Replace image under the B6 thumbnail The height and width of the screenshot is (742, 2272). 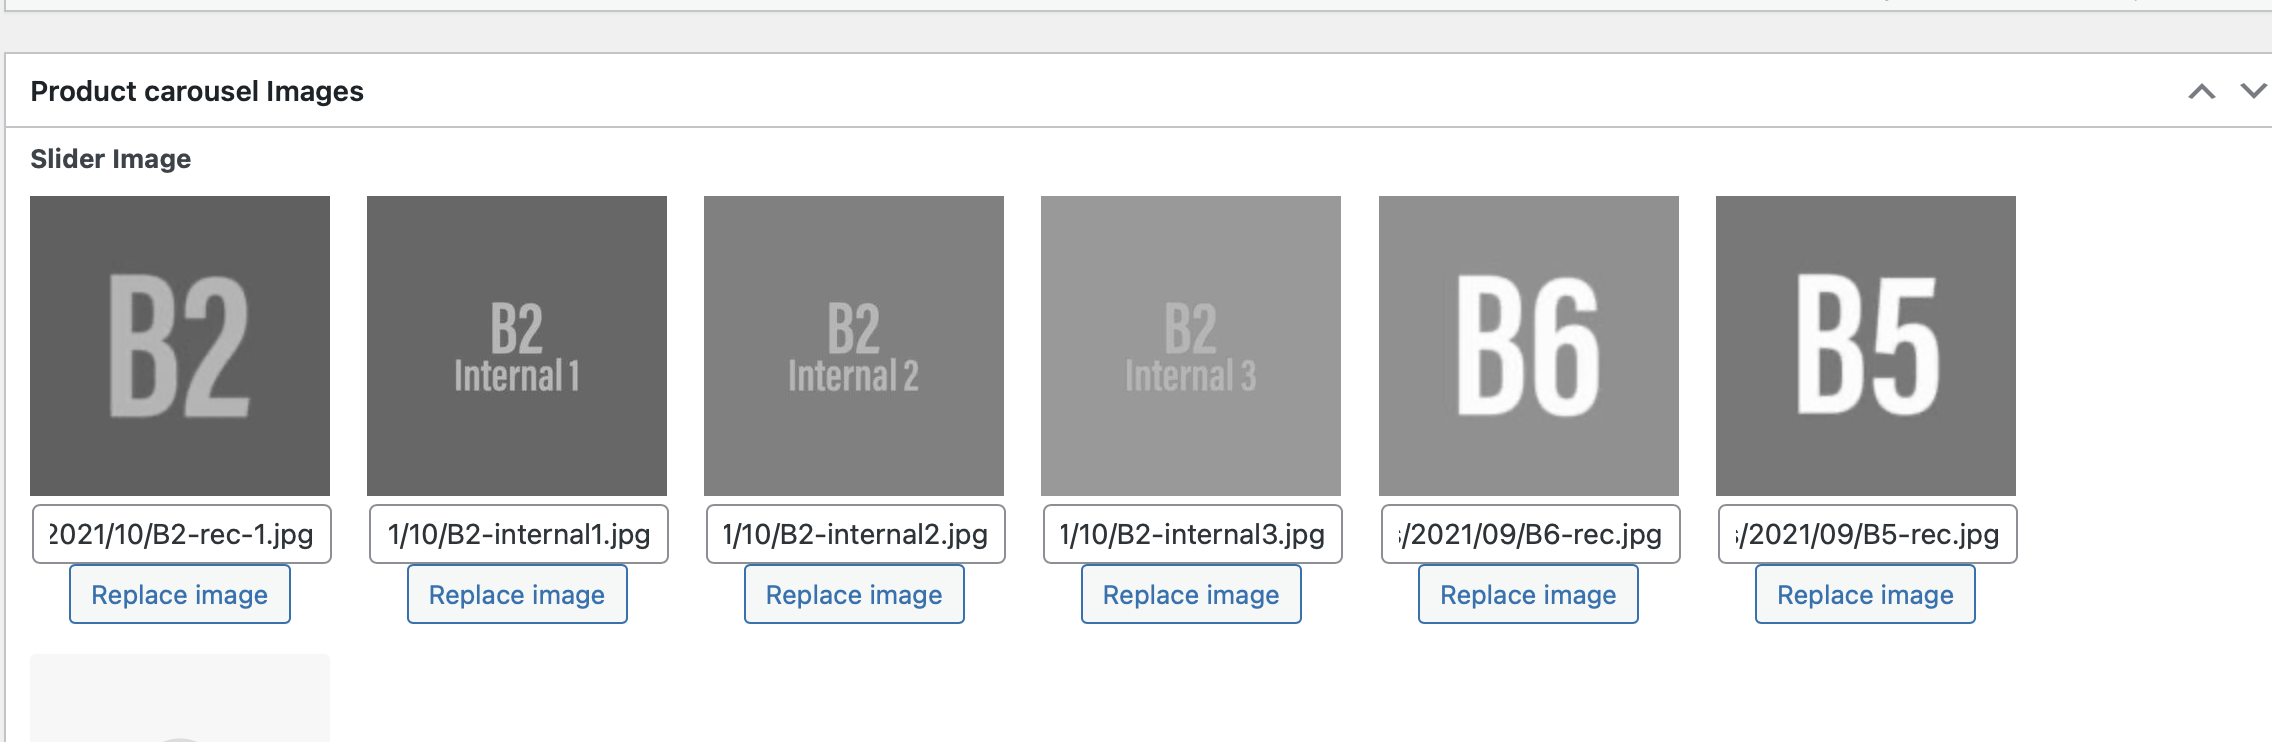[x=1528, y=594]
